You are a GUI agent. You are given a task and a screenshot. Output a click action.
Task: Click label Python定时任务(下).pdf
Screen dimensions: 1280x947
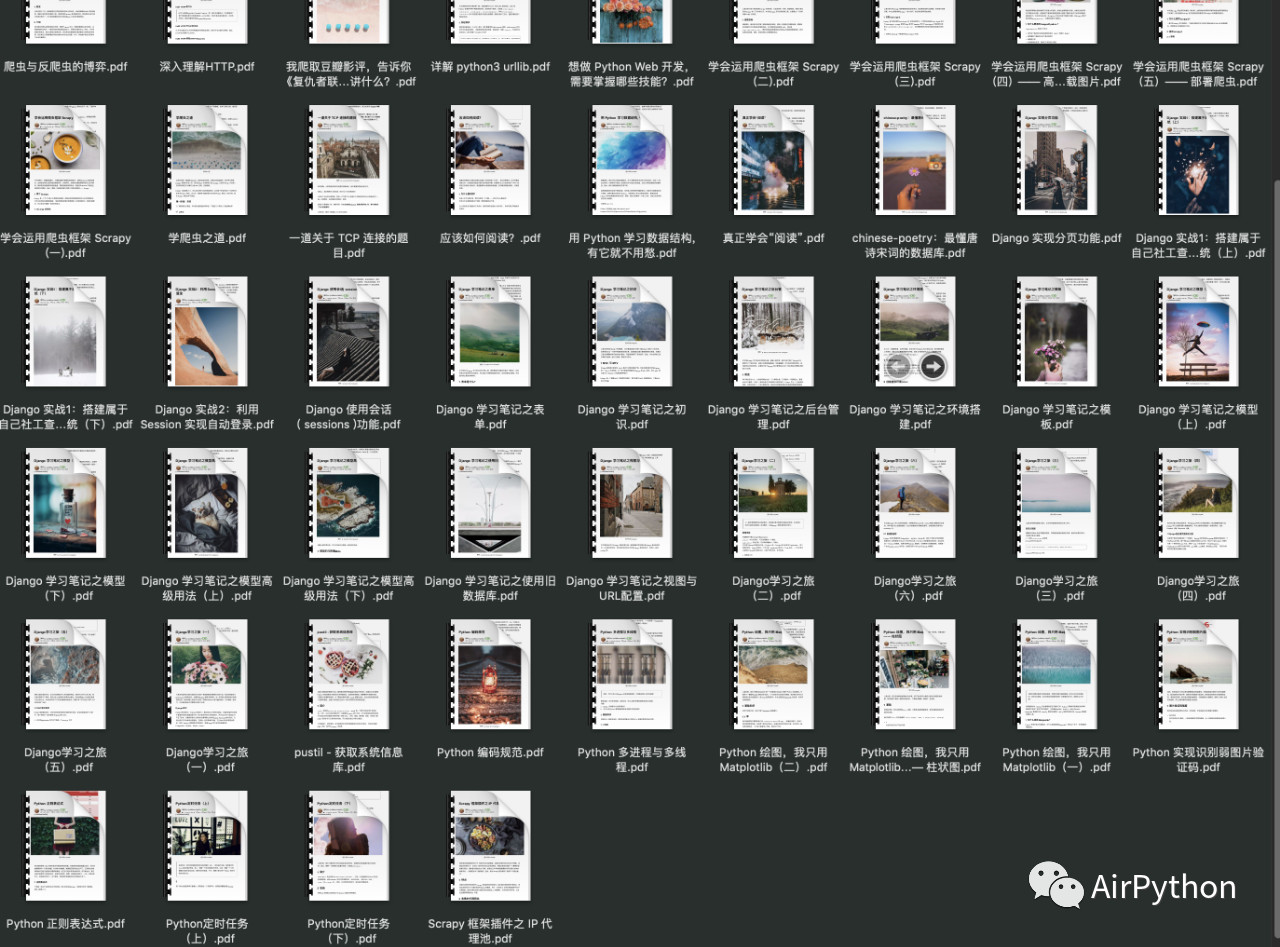349,931
